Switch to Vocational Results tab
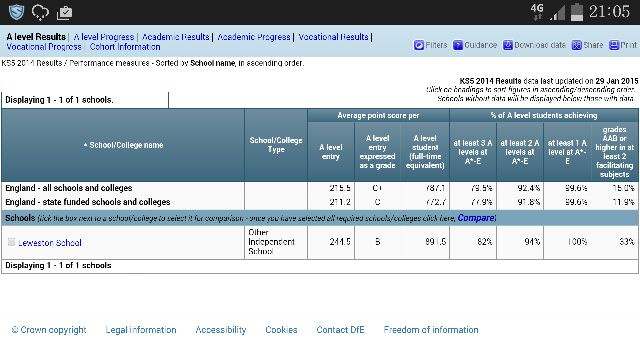 (333, 37)
